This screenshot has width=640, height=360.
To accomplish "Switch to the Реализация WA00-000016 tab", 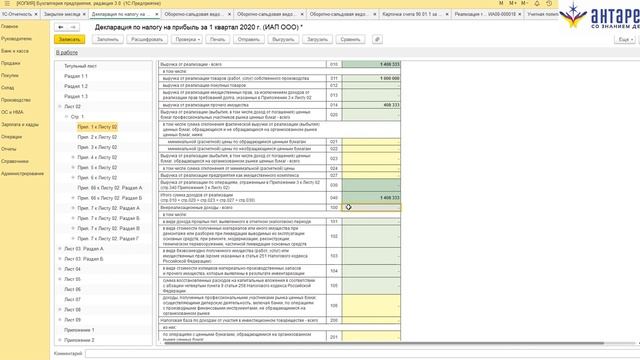I will [x=485, y=14].
